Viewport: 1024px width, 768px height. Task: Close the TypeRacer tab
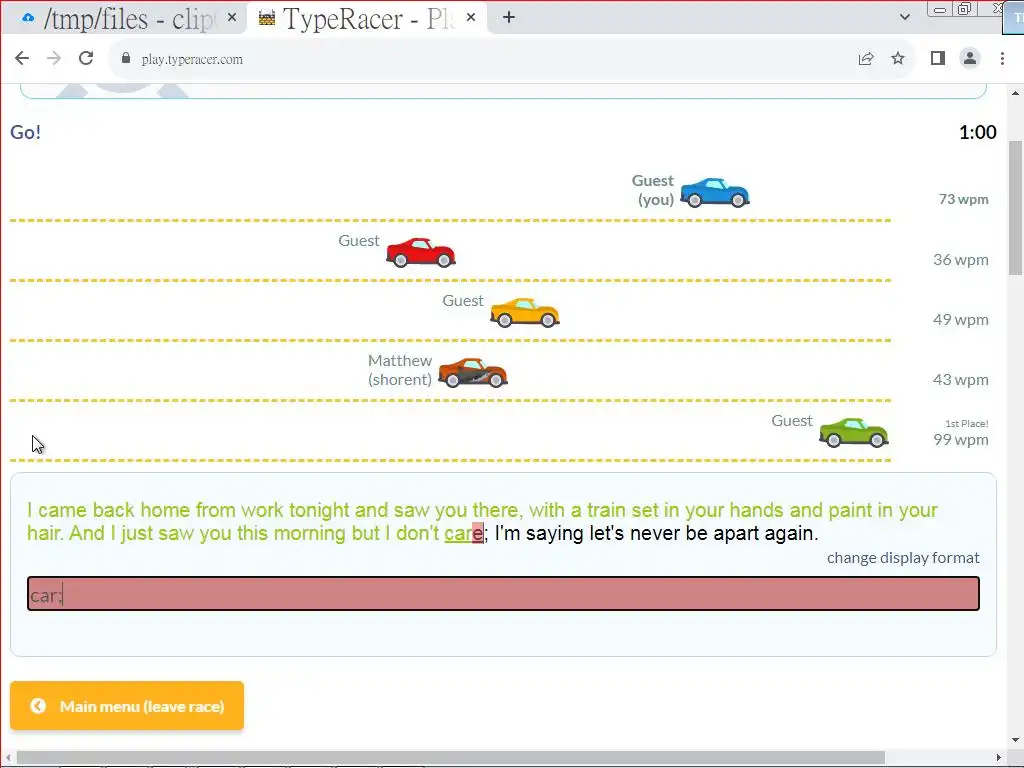(471, 18)
